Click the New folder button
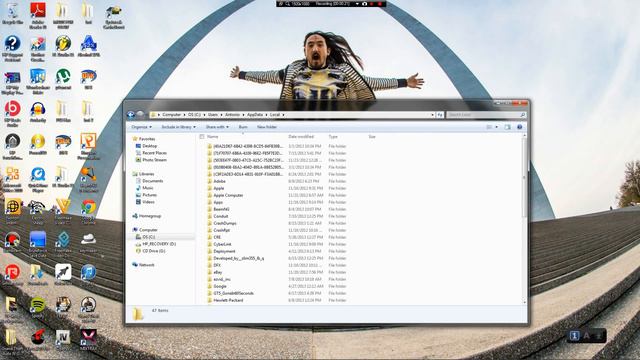 point(267,127)
